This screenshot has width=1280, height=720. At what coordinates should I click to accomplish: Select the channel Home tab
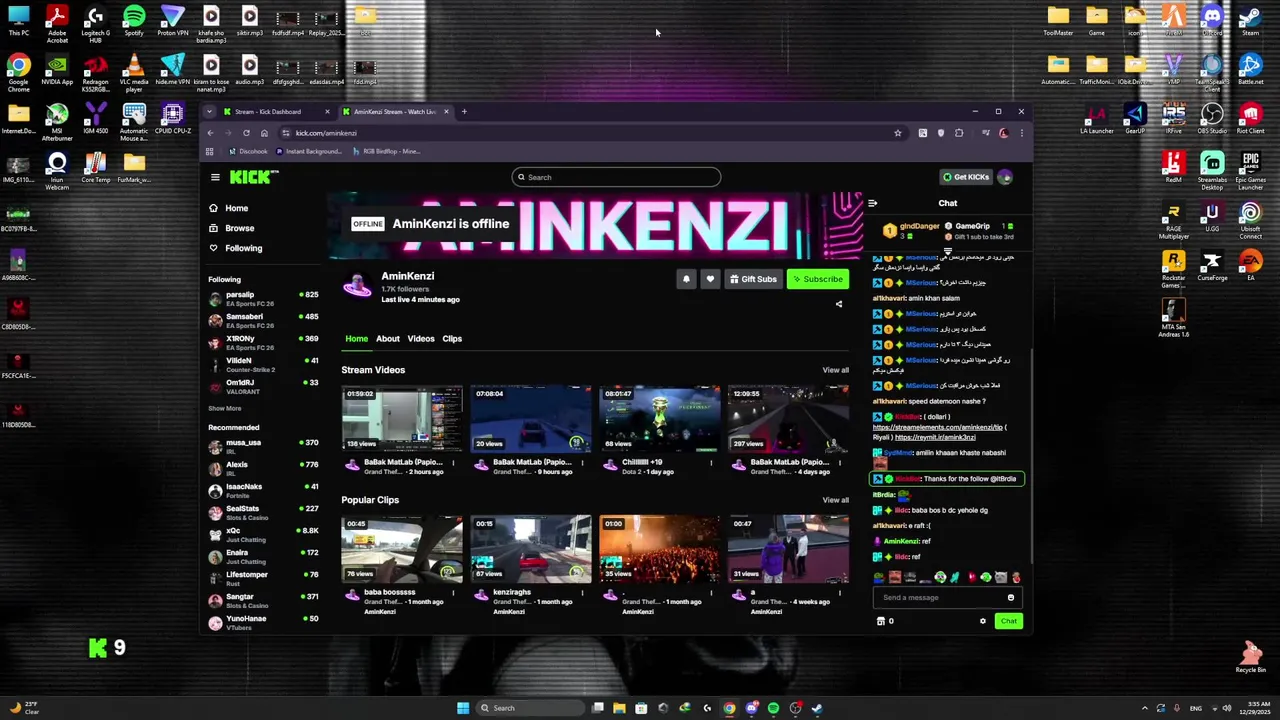tap(356, 339)
